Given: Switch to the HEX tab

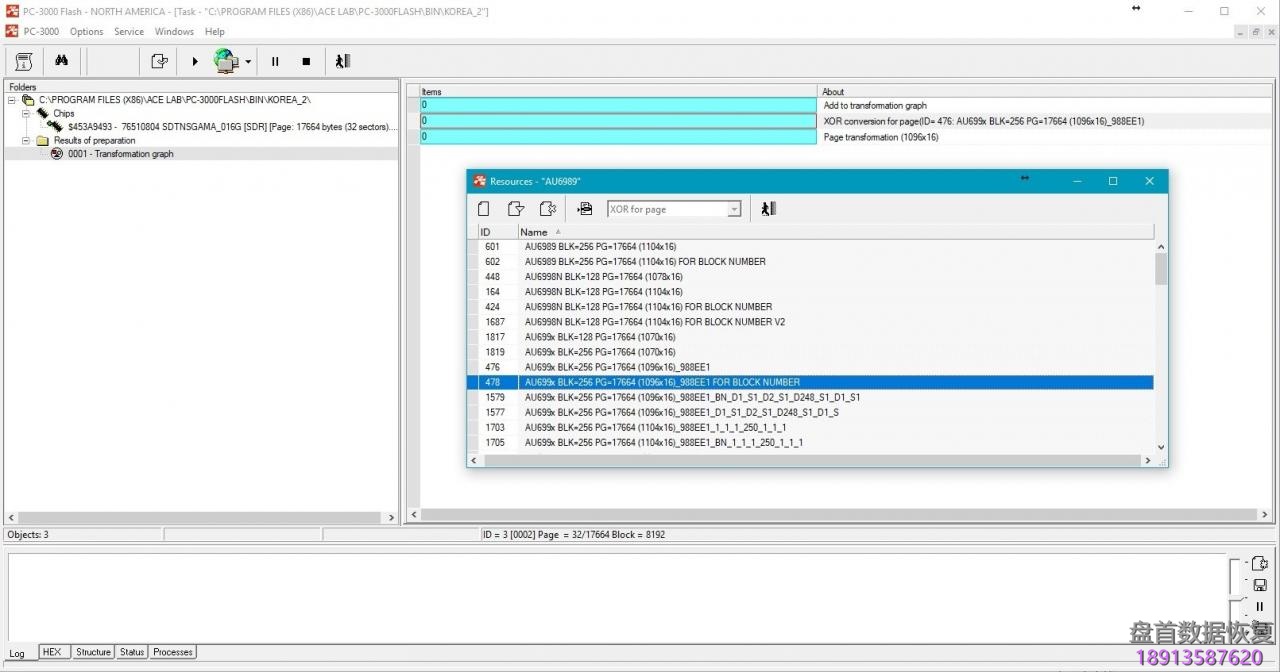Looking at the screenshot, I should click(52, 652).
